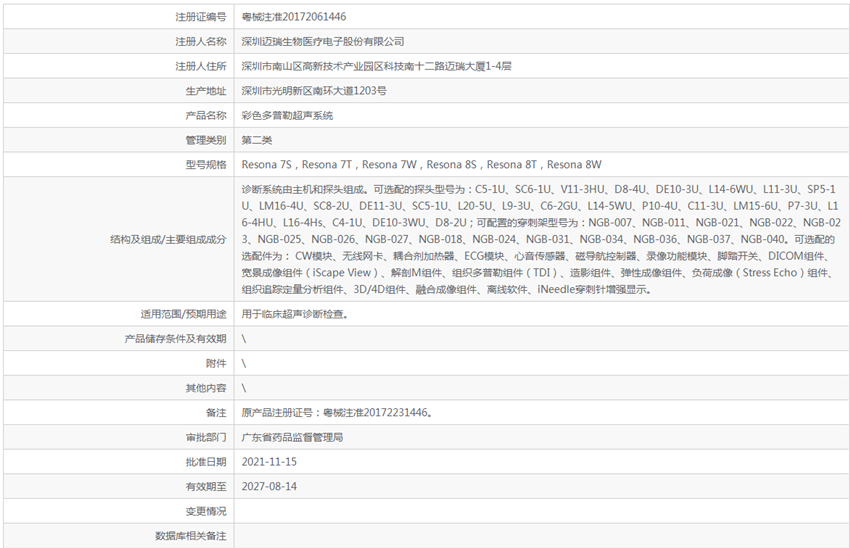Click the 管理类别 label

tap(206, 140)
